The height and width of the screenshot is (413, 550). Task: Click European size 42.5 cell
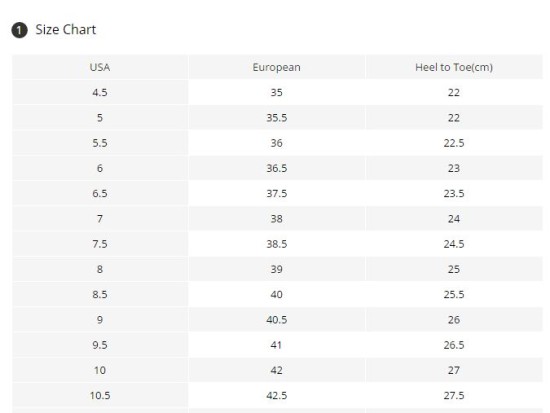point(277,395)
